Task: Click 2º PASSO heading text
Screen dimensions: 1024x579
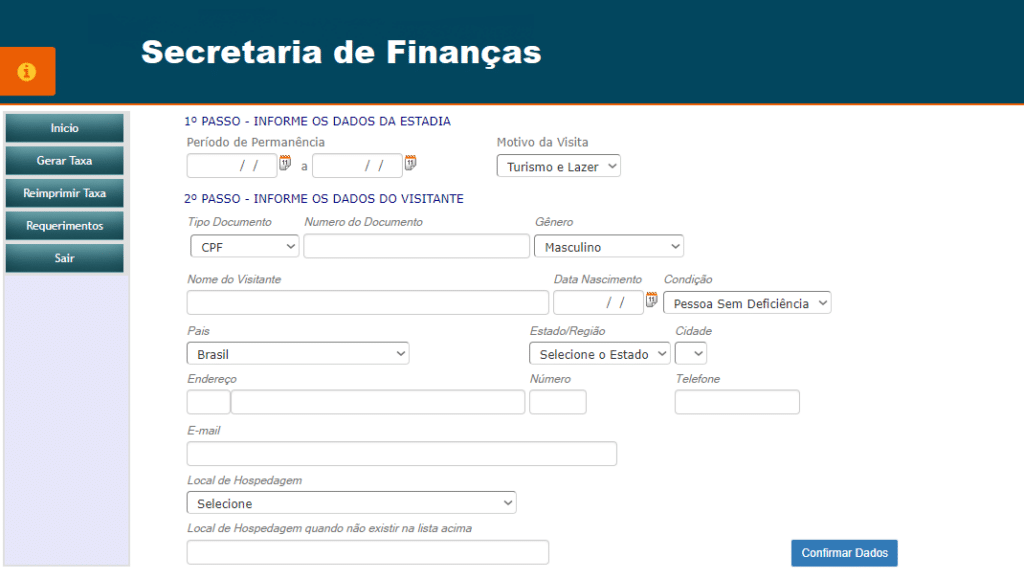Action: point(324,198)
